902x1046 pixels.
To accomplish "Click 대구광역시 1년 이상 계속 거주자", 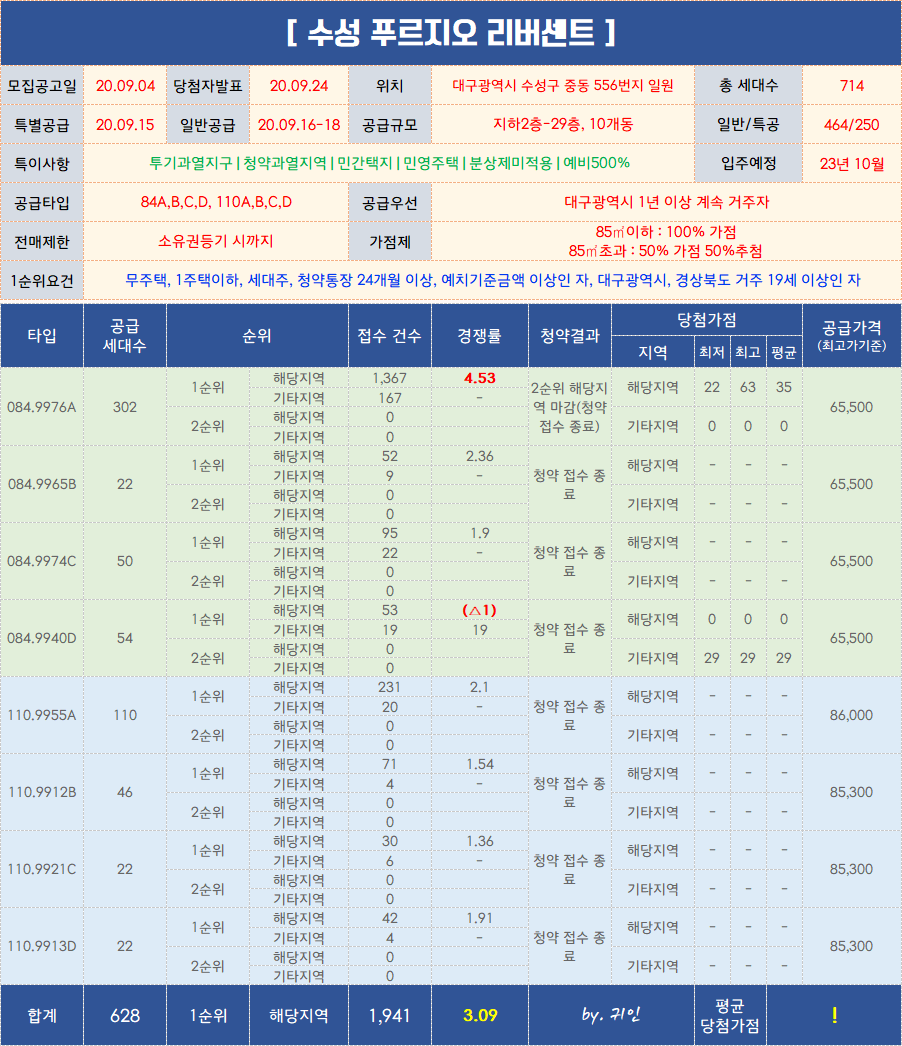I will tap(666, 202).
